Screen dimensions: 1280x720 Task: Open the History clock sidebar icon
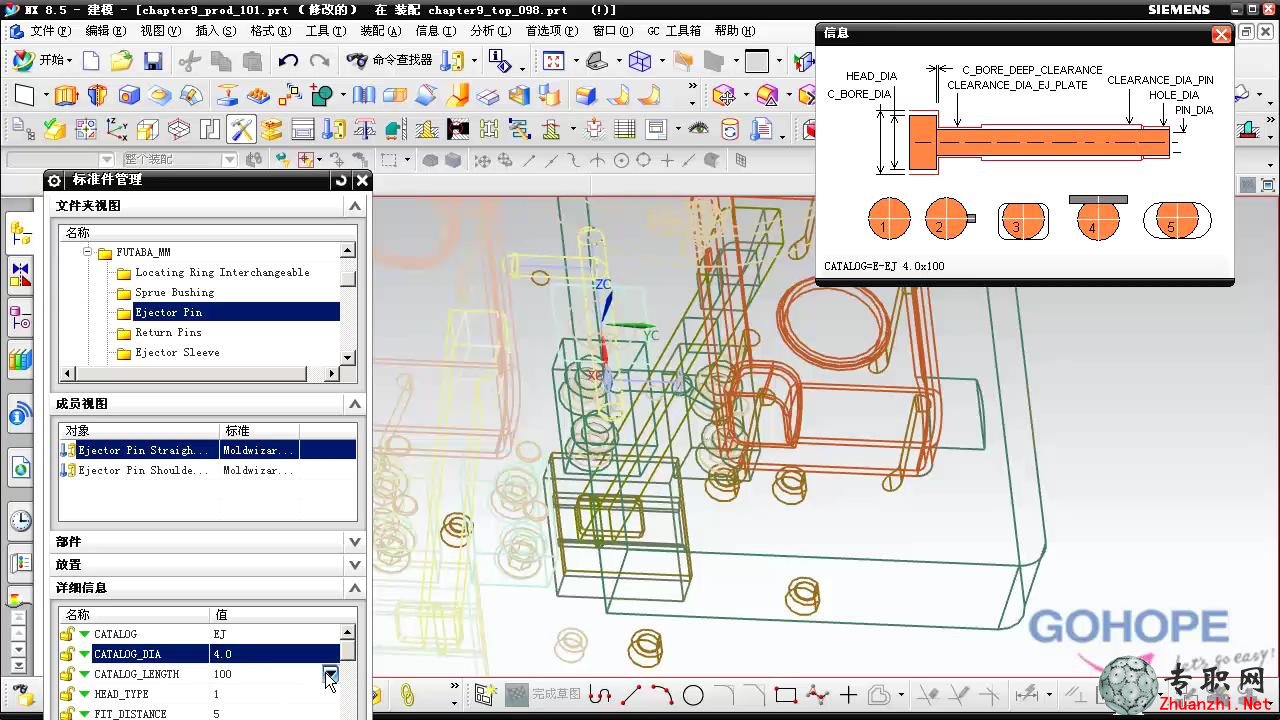coord(20,520)
